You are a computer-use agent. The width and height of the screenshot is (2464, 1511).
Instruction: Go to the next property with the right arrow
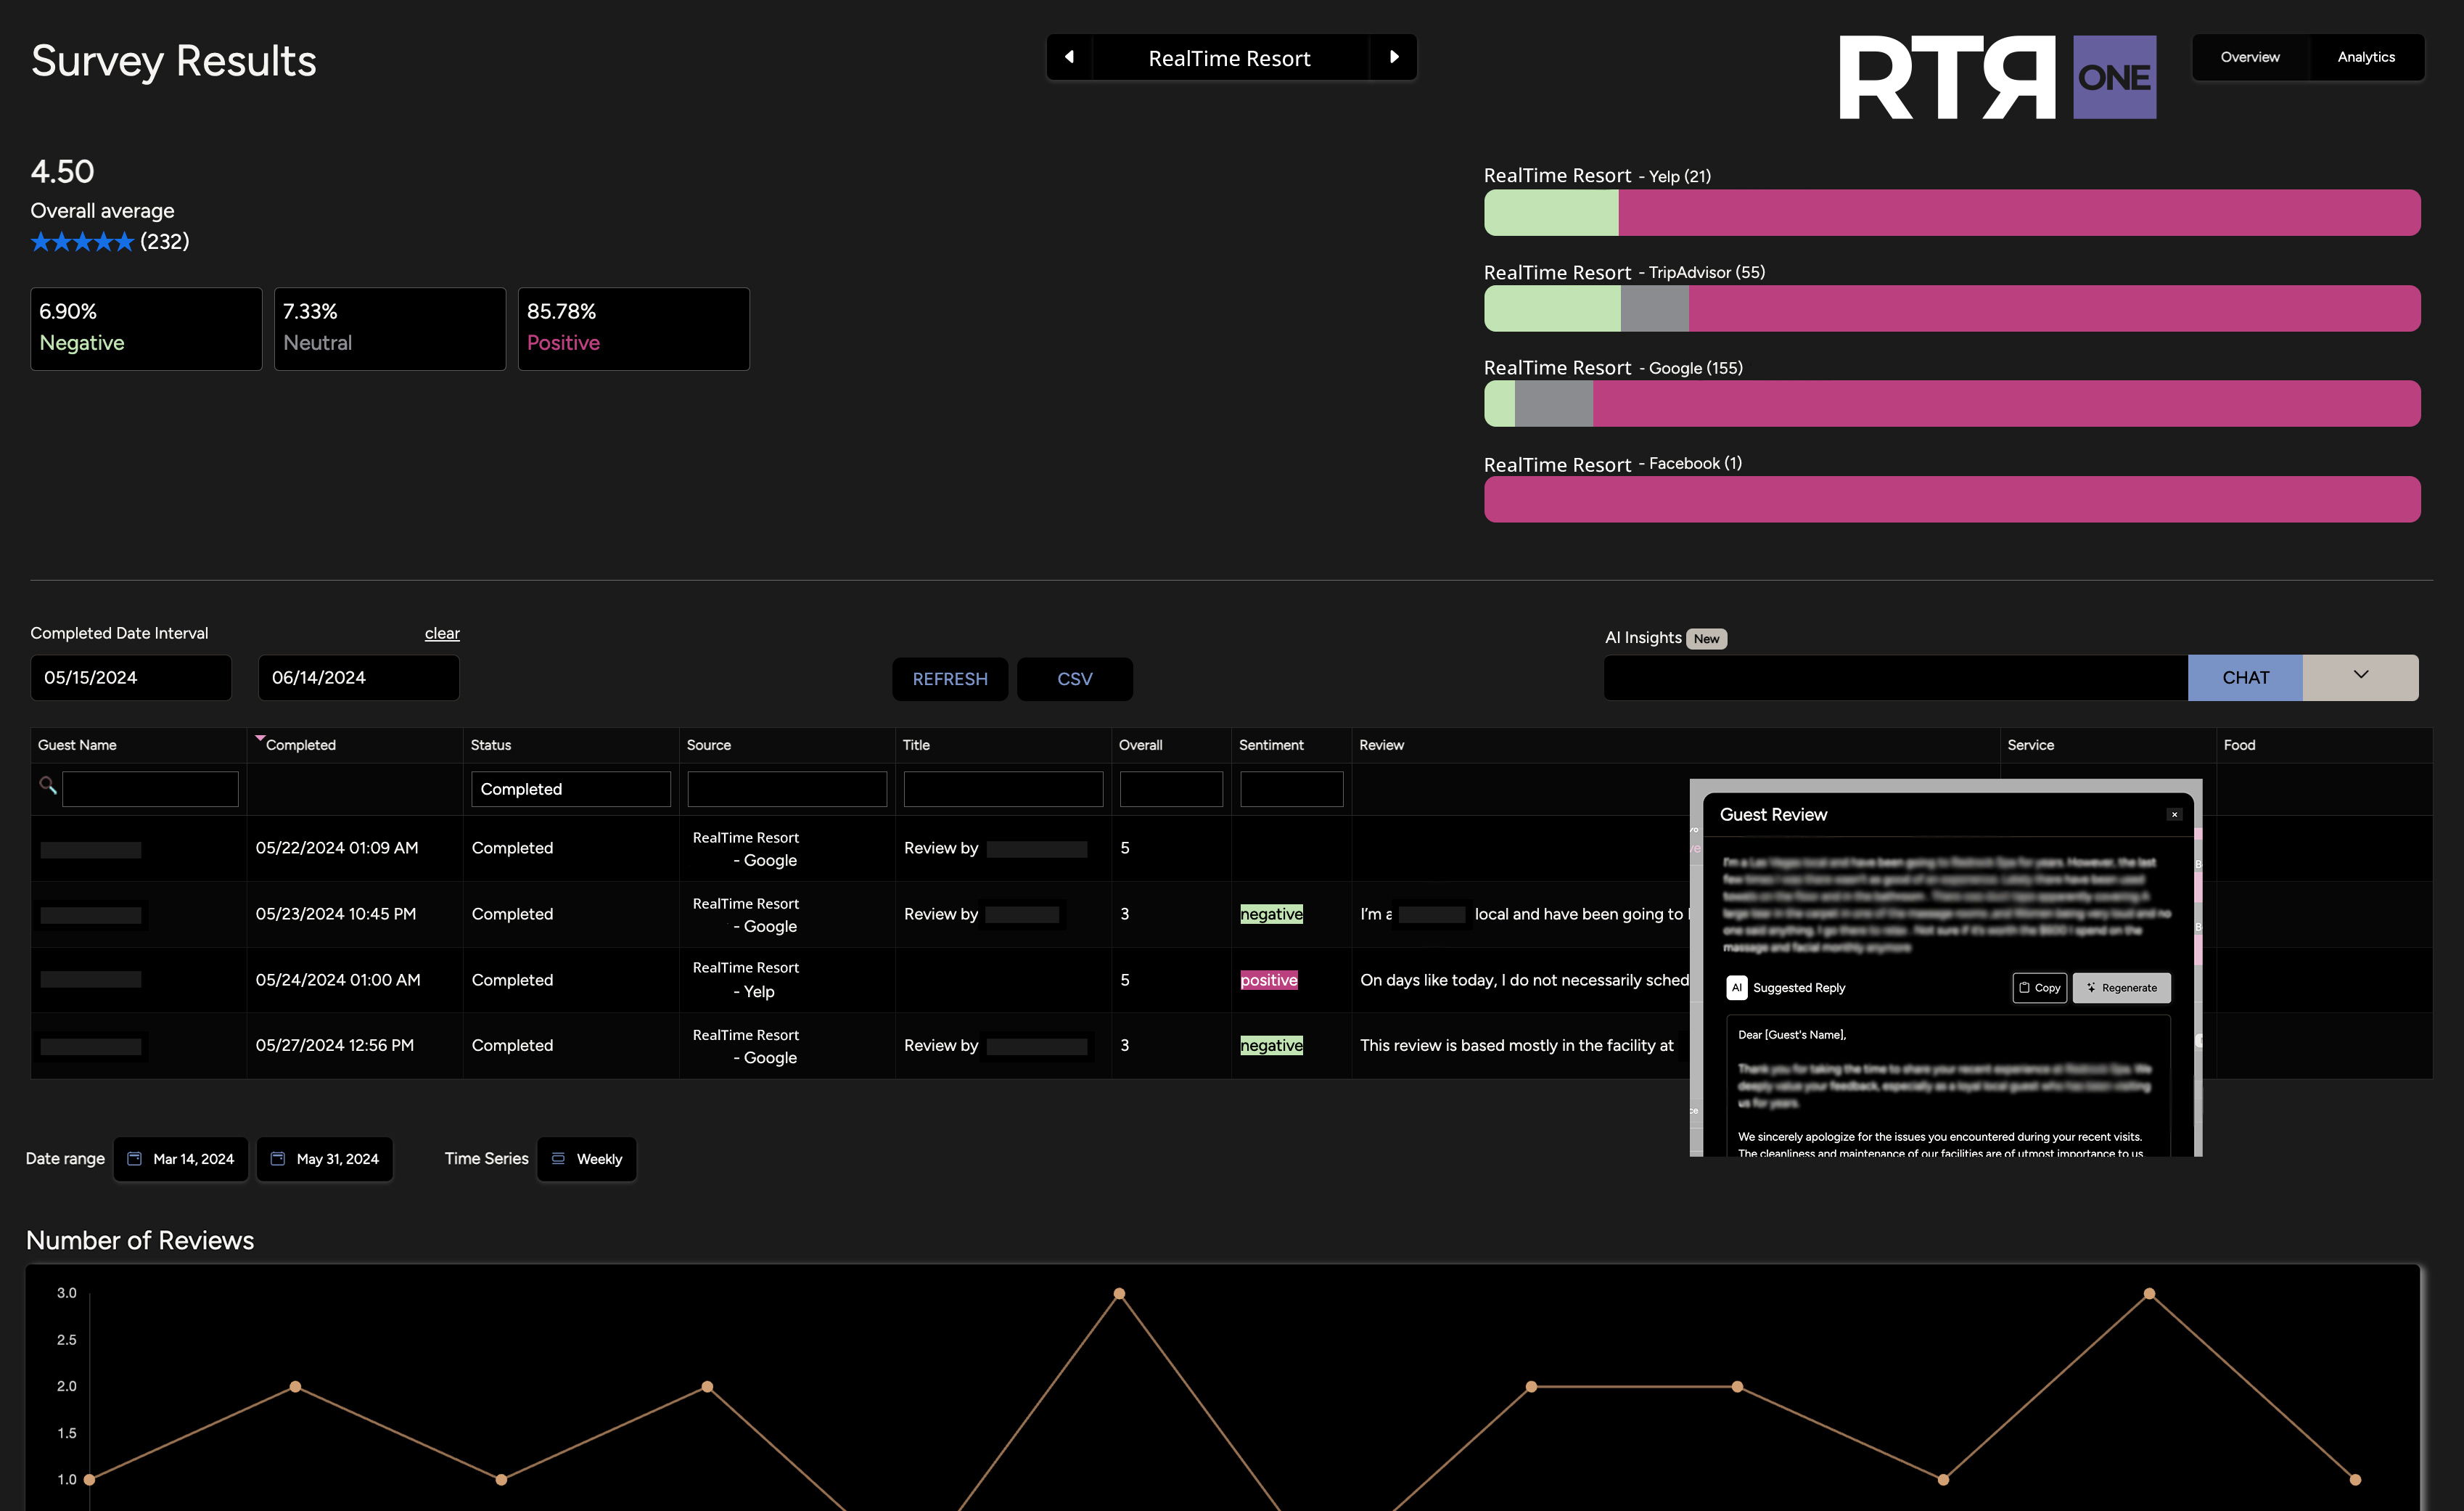(1394, 57)
